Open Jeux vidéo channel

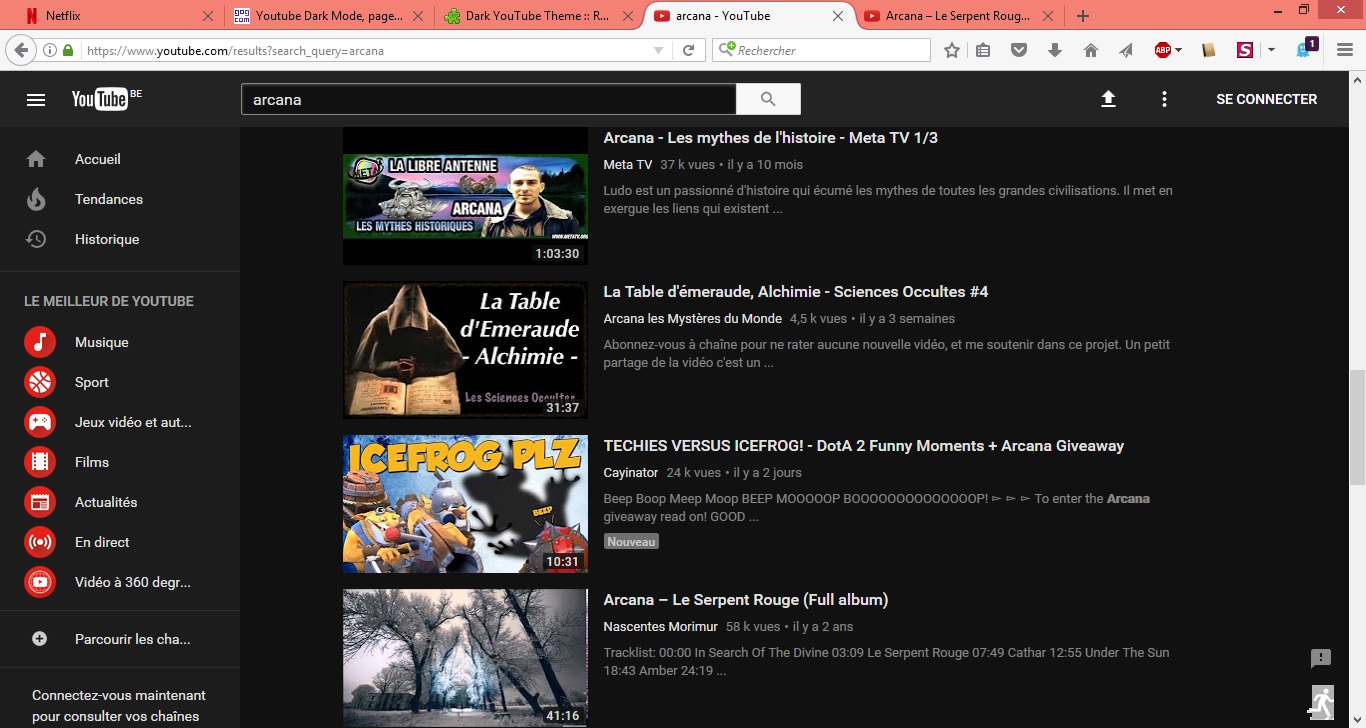(x=133, y=422)
